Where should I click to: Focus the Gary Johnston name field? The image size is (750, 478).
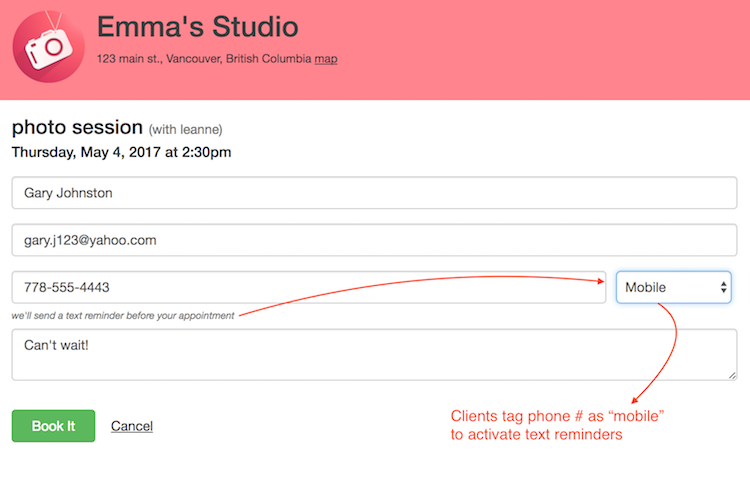374,193
